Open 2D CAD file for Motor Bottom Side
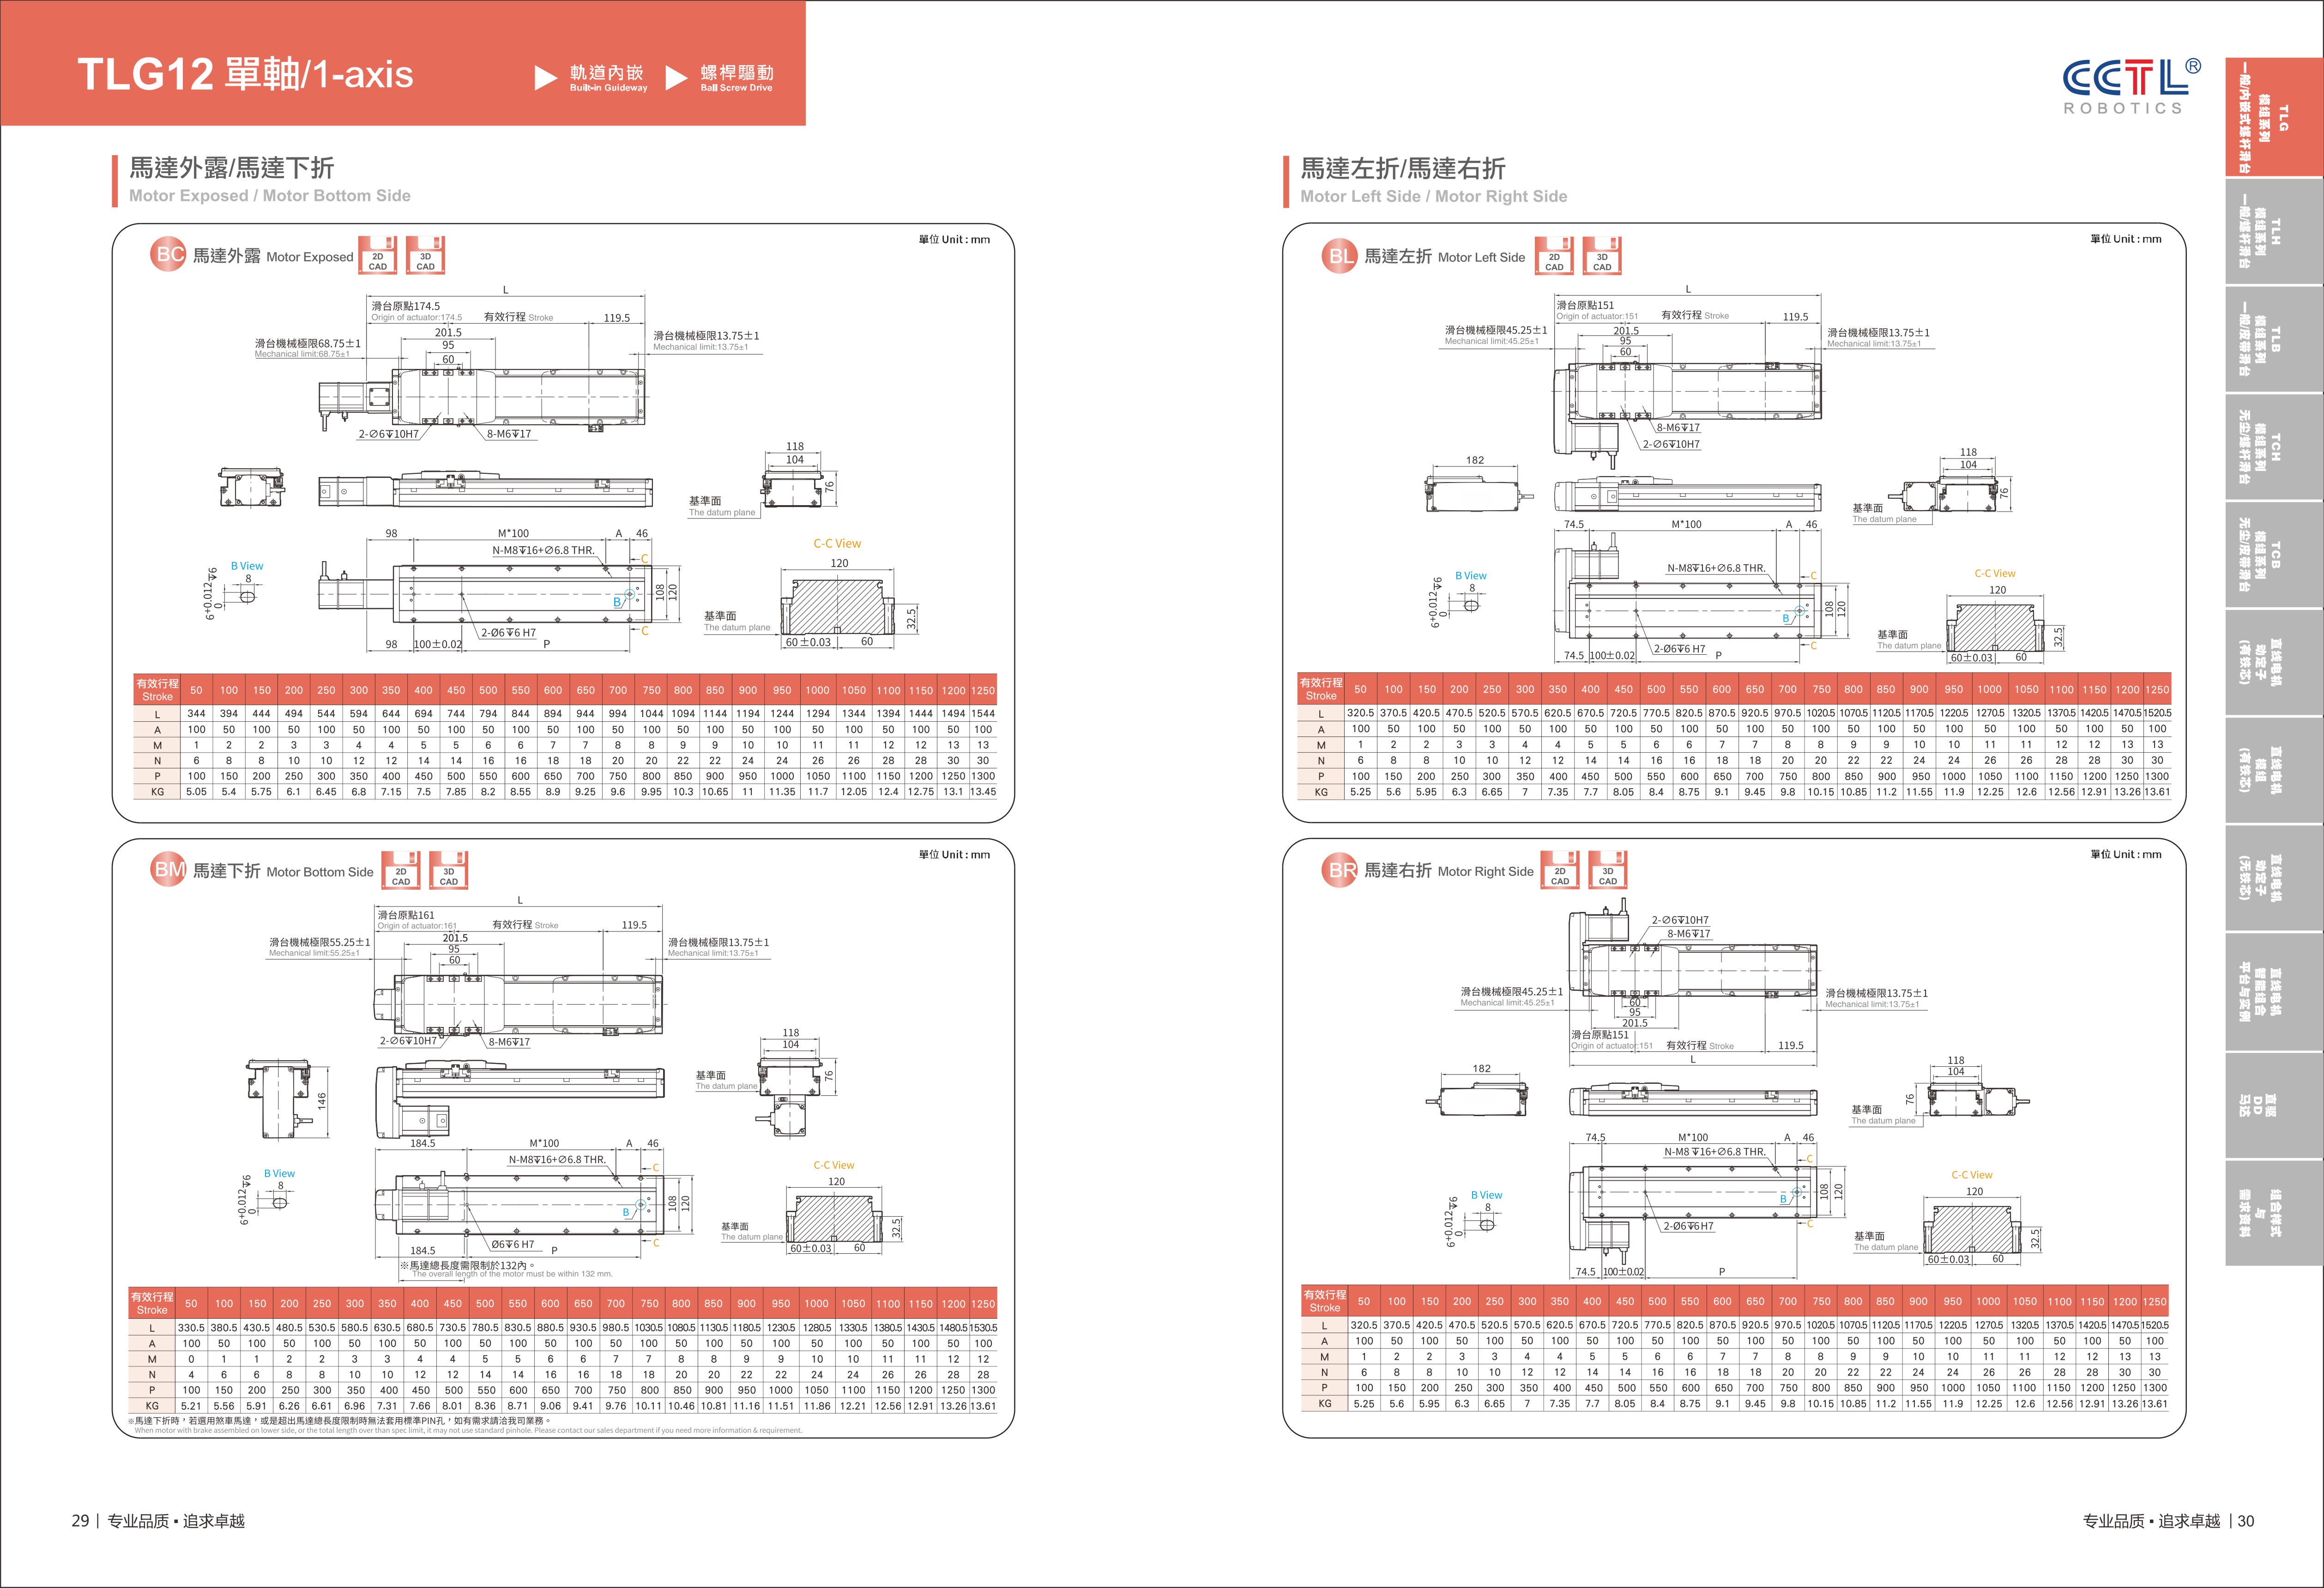Viewport: 2324px width, 1588px height. tap(401, 870)
